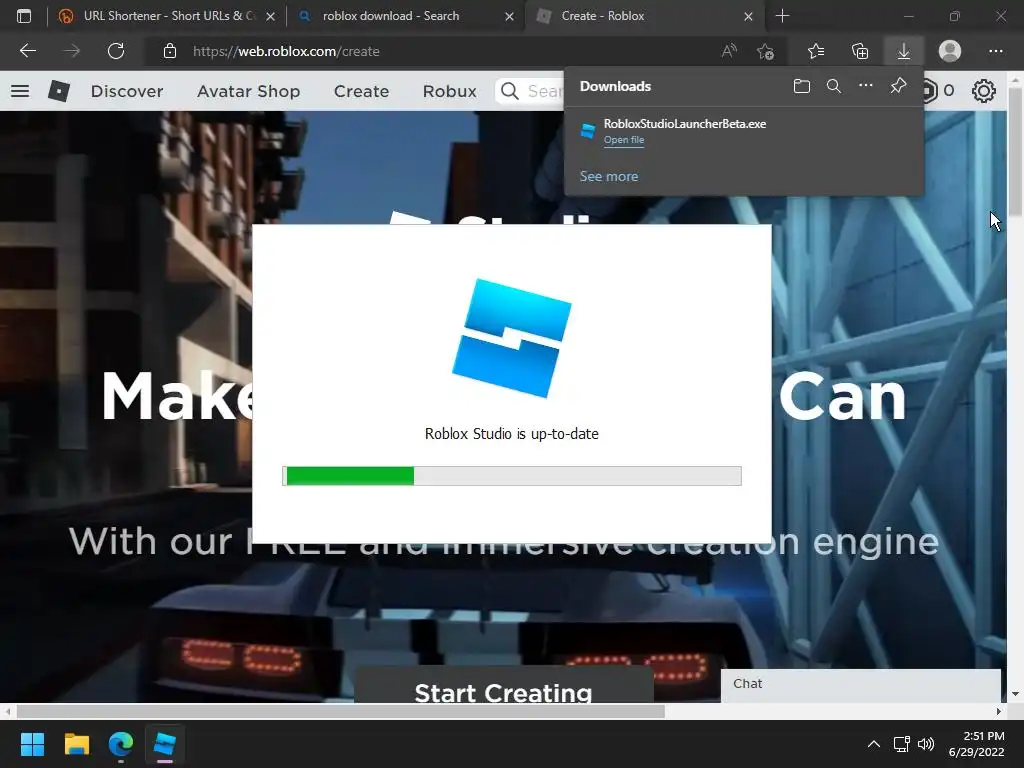
Task: Go to Roblox home via logo
Action: tap(59, 91)
